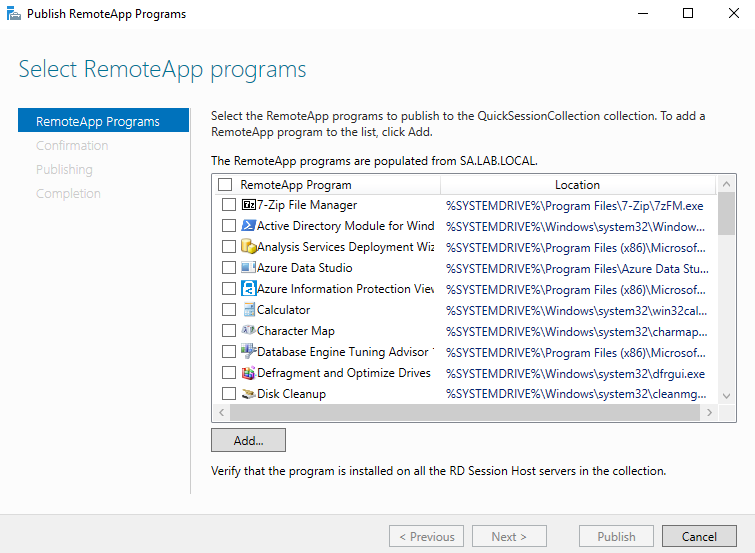Click the Disk Cleanup icon

coord(248,394)
